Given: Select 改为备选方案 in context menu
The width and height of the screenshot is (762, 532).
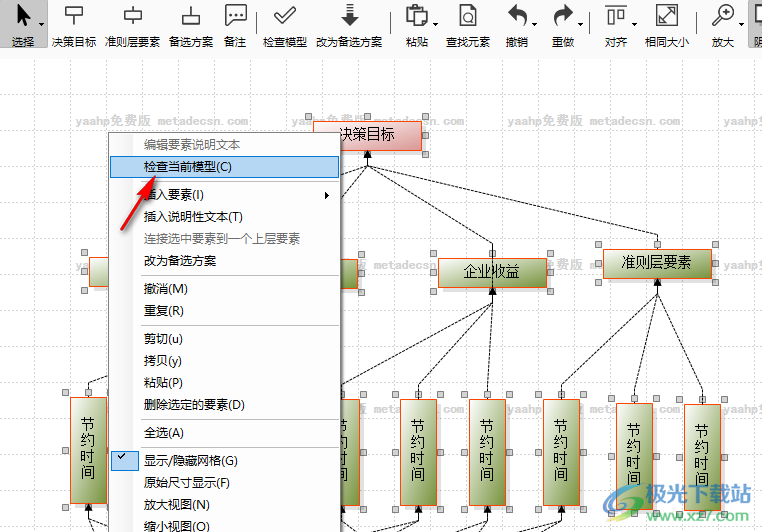Looking at the screenshot, I should (x=224, y=261).
